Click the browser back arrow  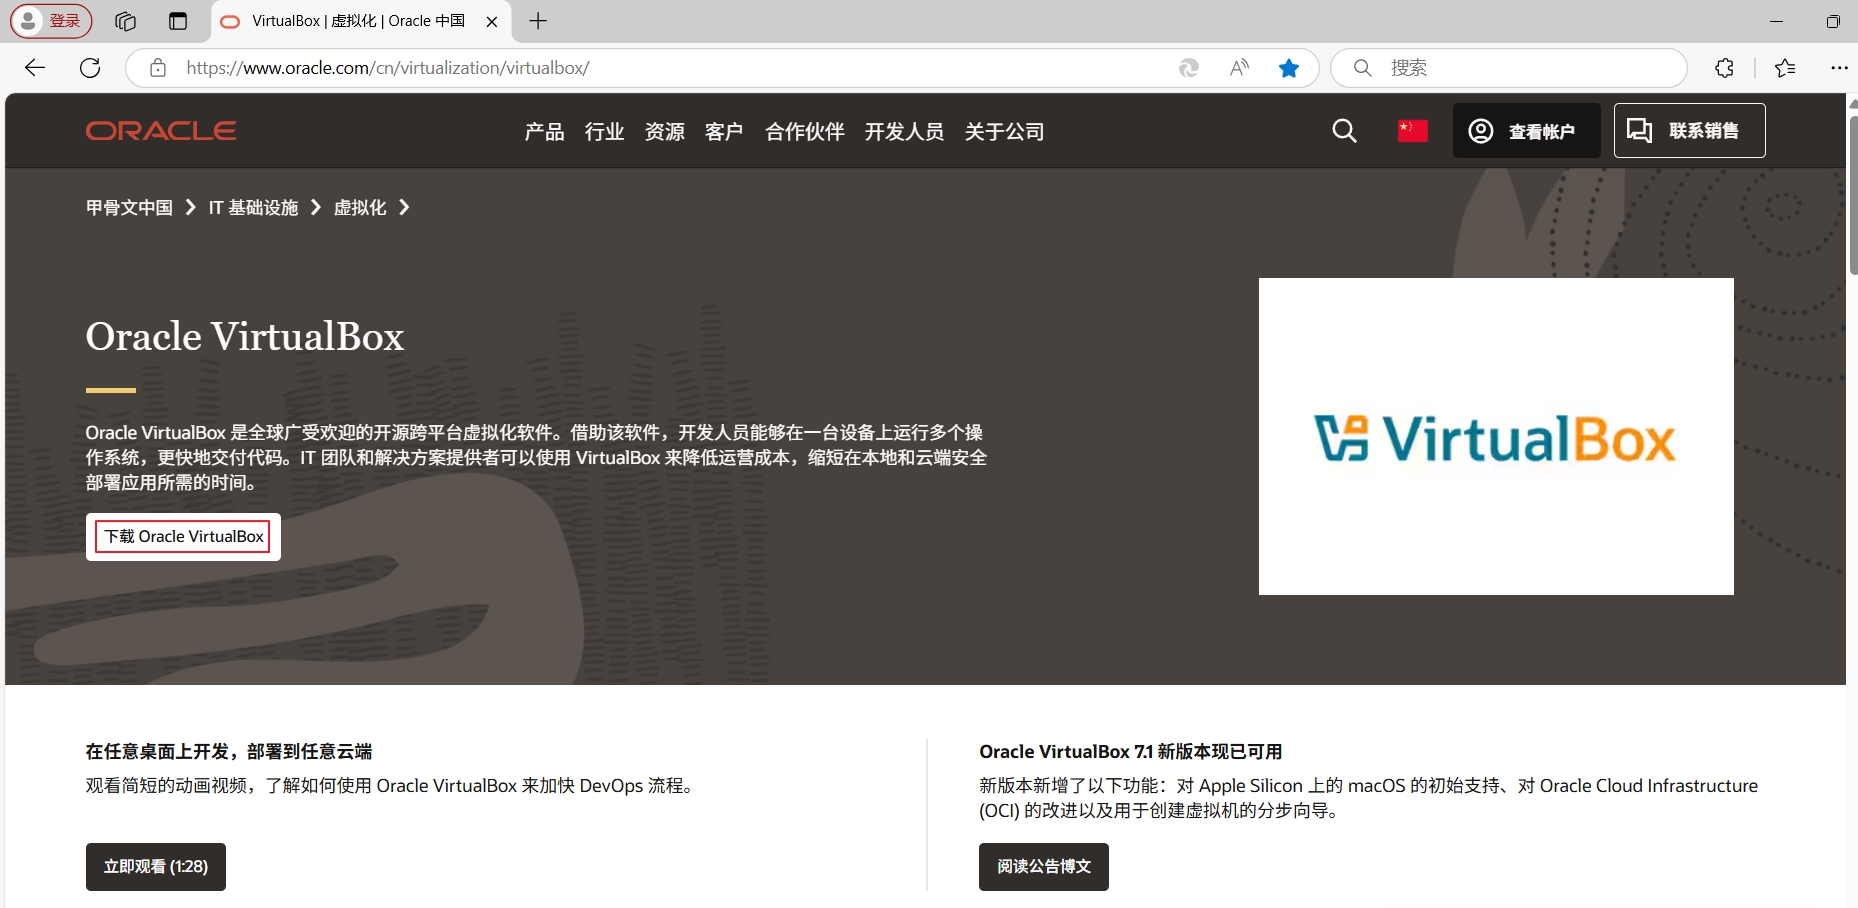pos(35,68)
